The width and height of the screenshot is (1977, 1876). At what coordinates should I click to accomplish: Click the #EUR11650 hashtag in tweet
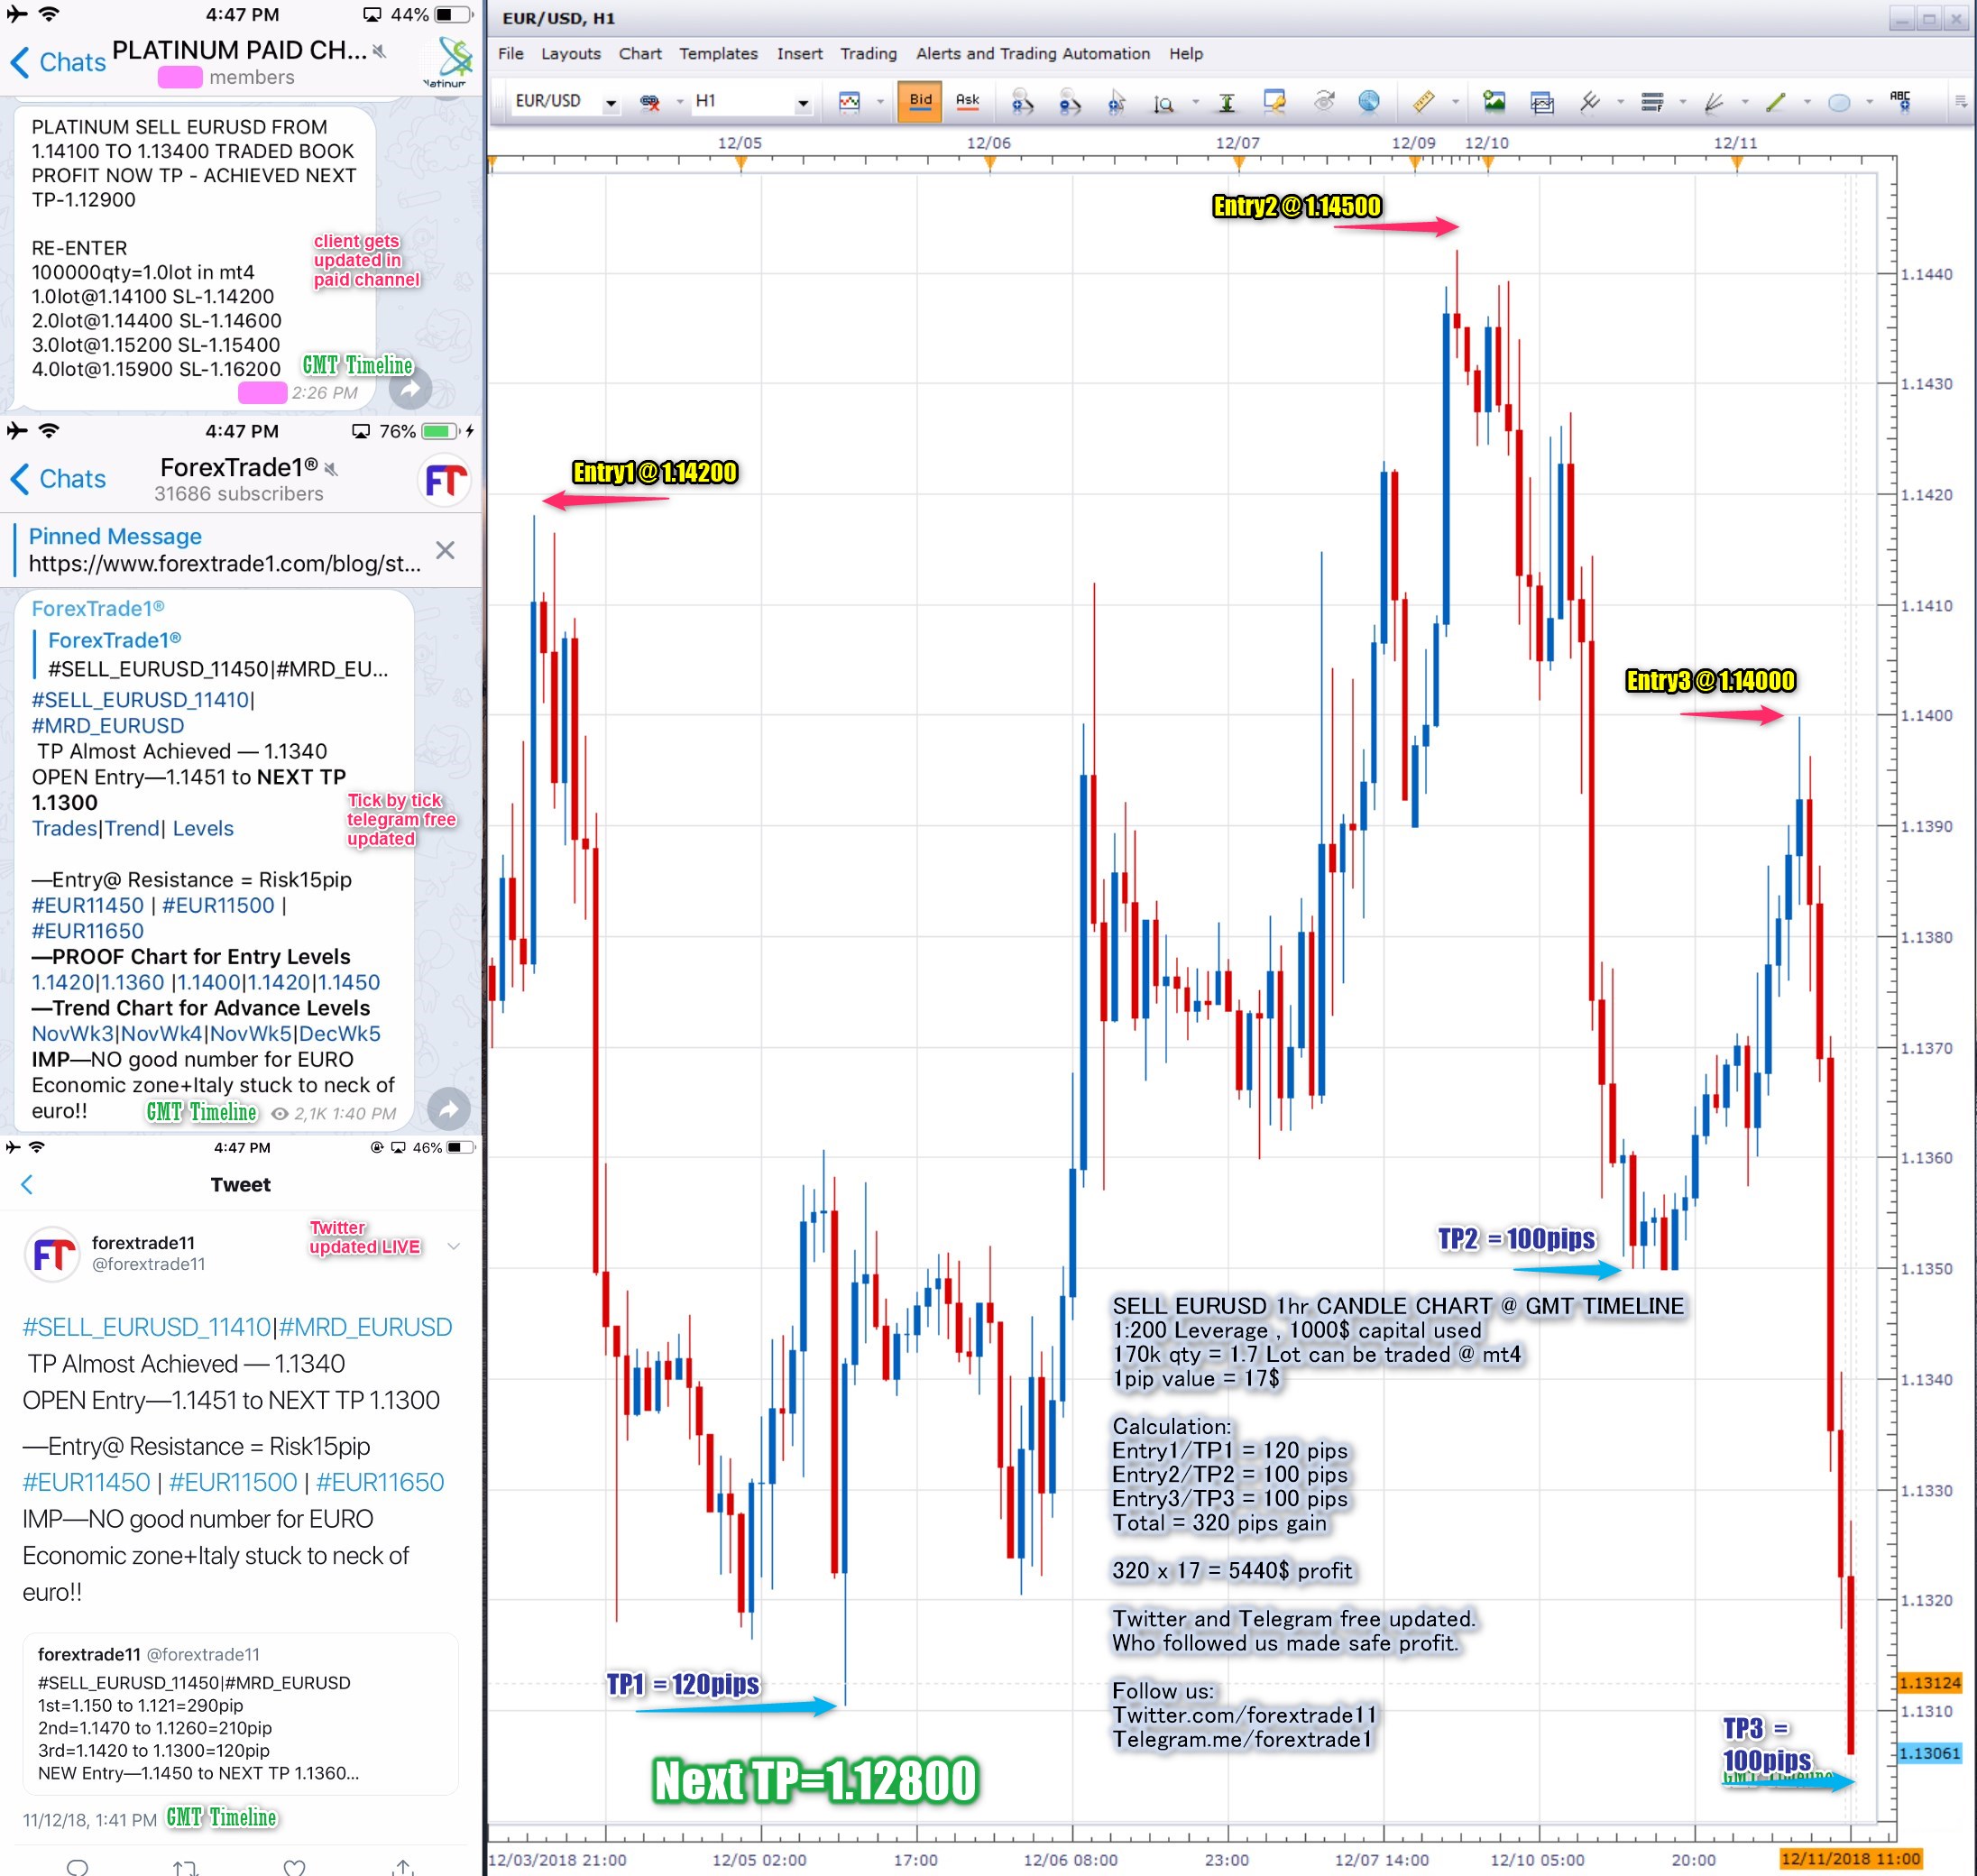(x=380, y=1482)
